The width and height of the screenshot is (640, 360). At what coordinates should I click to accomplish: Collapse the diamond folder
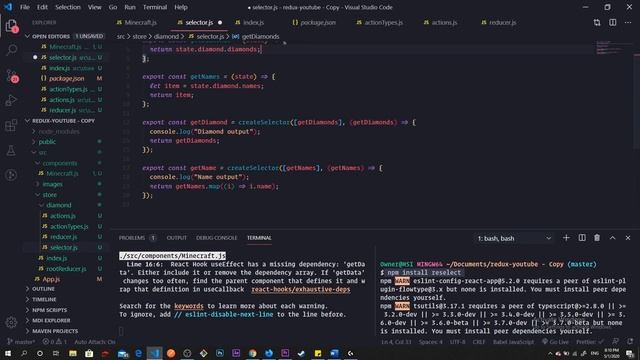59,205
